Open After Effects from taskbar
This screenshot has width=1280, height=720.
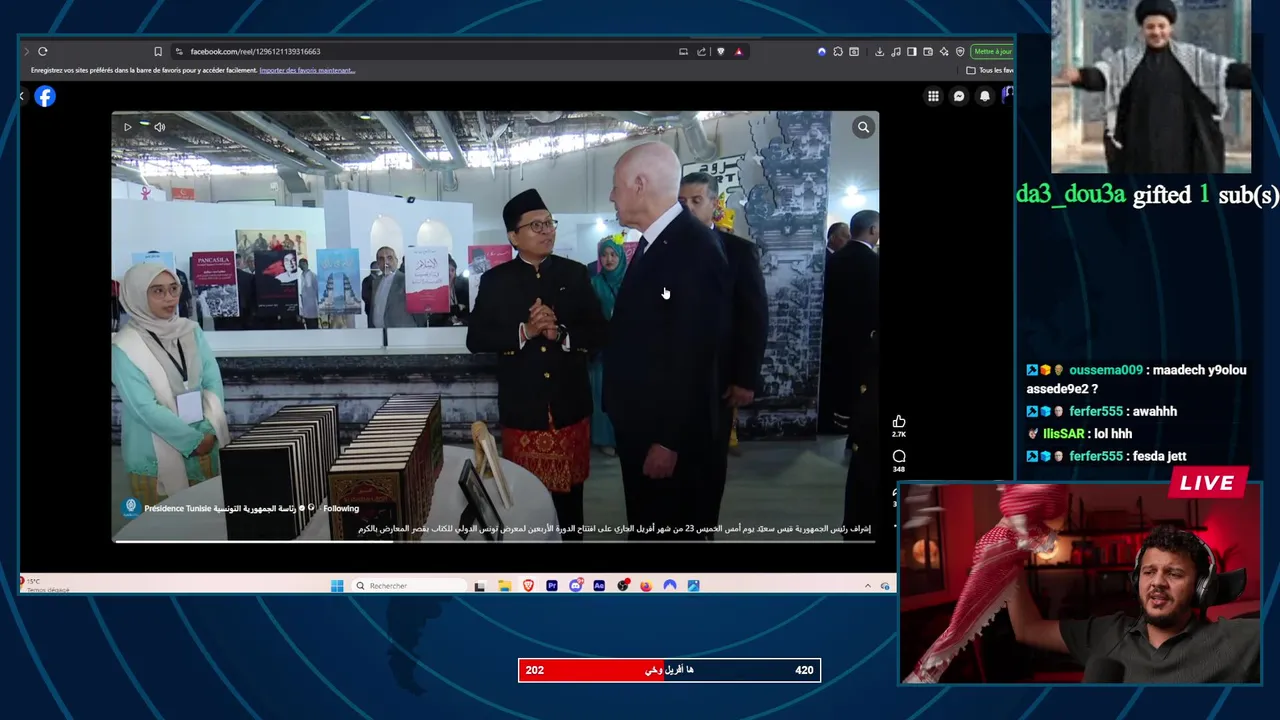[599, 586]
